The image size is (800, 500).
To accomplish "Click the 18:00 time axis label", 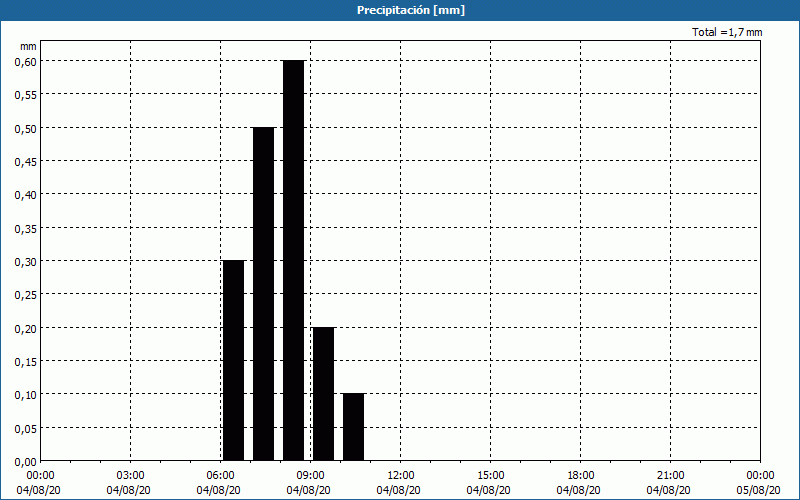I will pos(581,476).
